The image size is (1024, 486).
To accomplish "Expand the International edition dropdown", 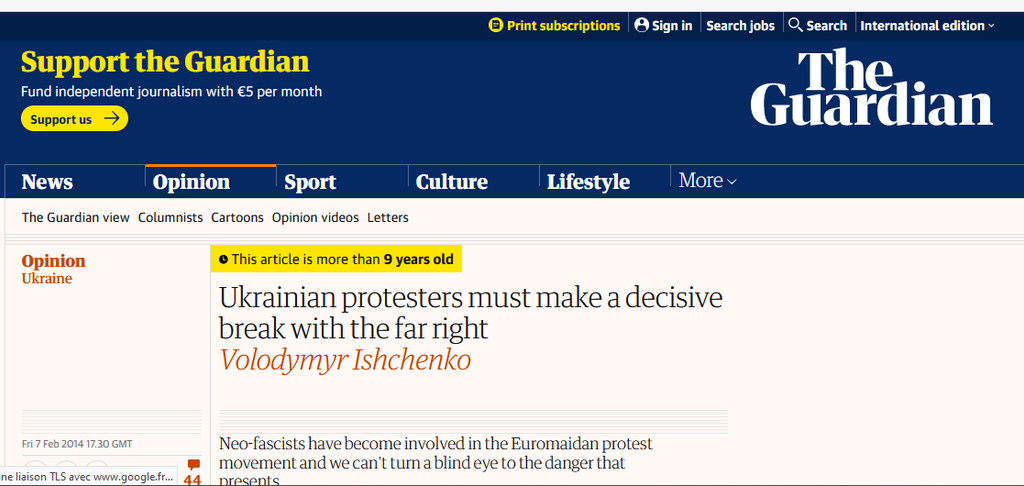I will (927, 25).
